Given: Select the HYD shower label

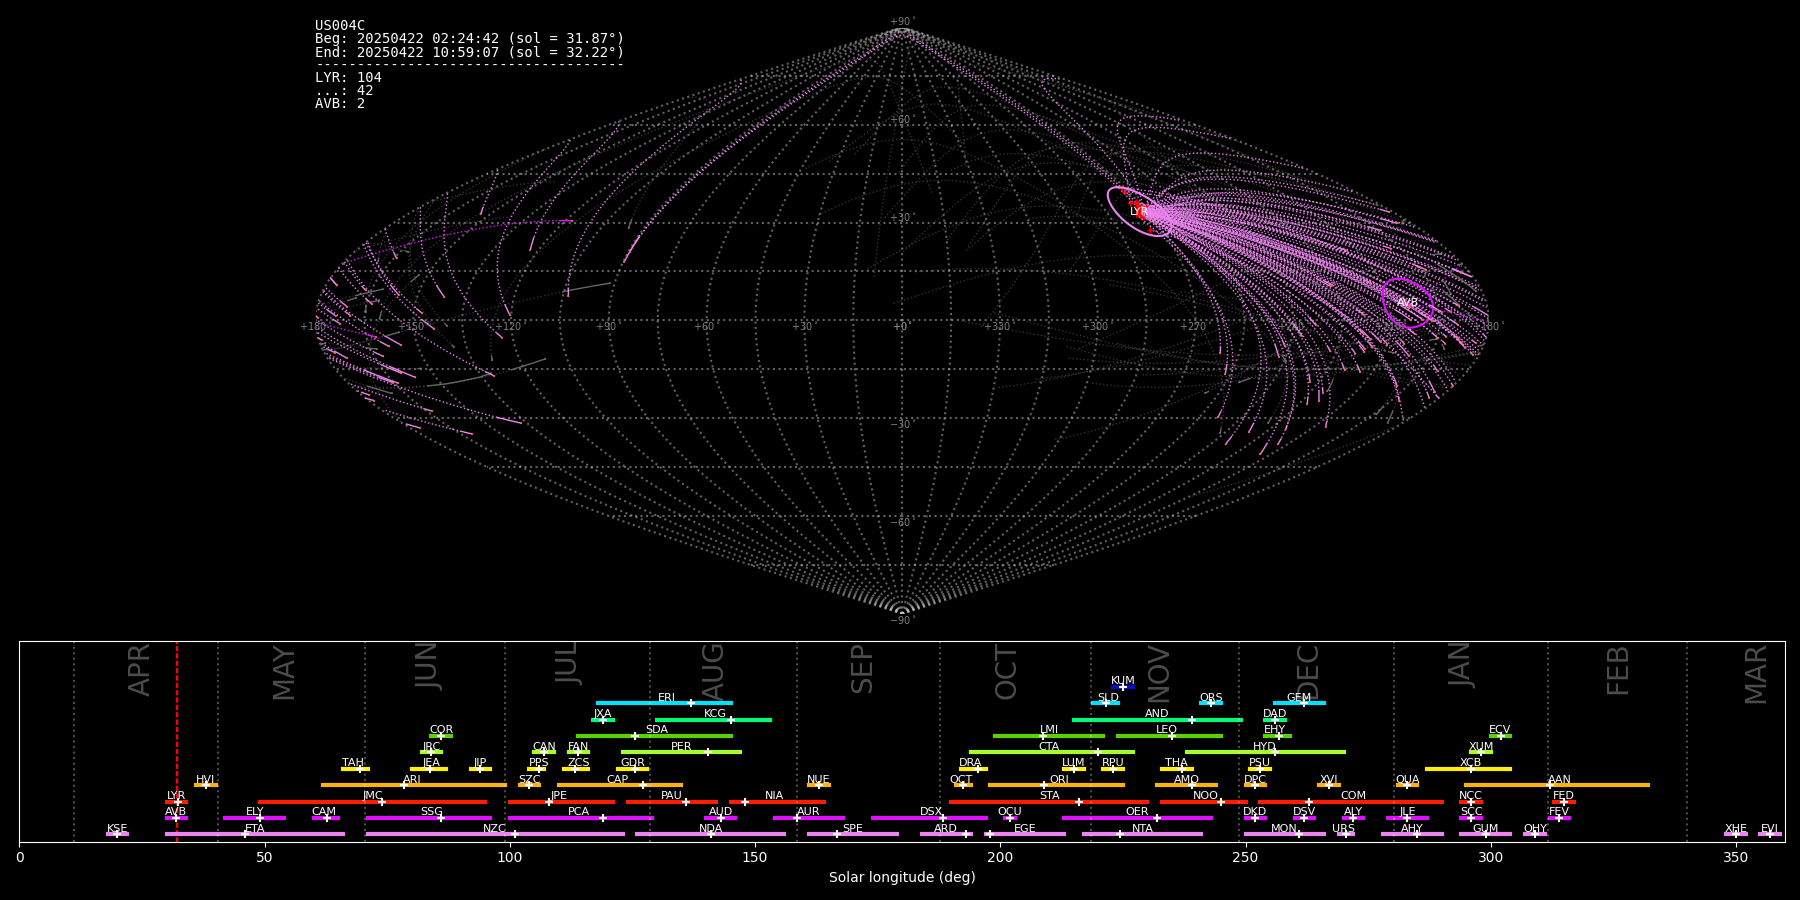Looking at the screenshot, I should (x=1264, y=747).
